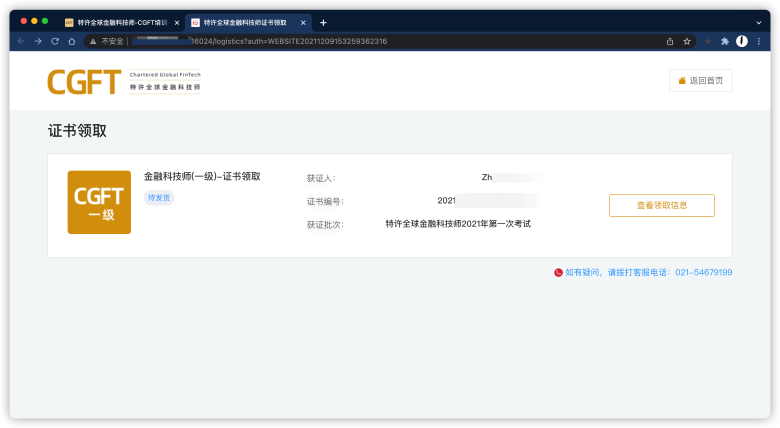780x428 pixels.
Task: Click the red phone icon
Action: (x=558, y=272)
